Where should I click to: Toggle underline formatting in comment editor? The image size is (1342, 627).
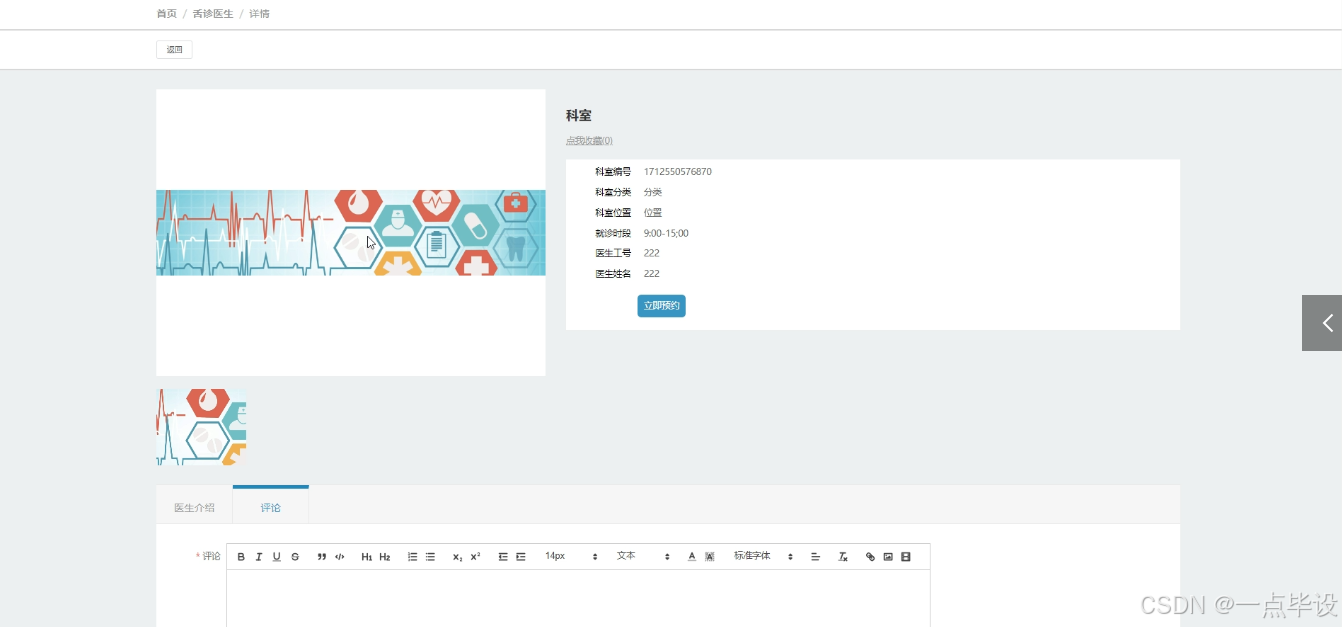[x=277, y=557]
